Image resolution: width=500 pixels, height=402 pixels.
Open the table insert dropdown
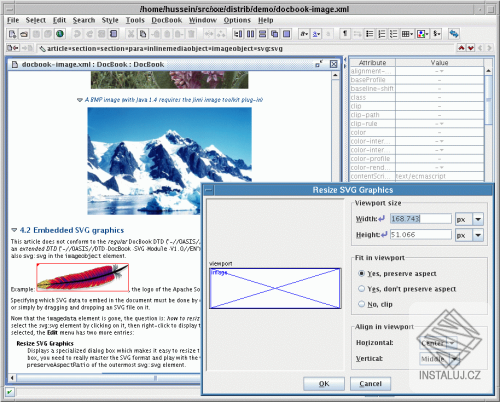407,34
